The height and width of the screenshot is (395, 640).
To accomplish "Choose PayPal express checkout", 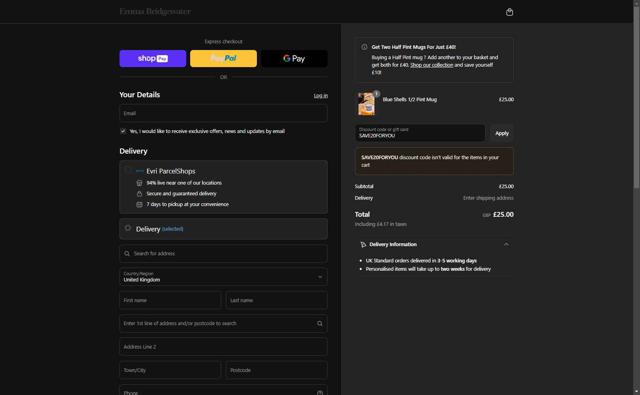I will (x=223, y=58).
